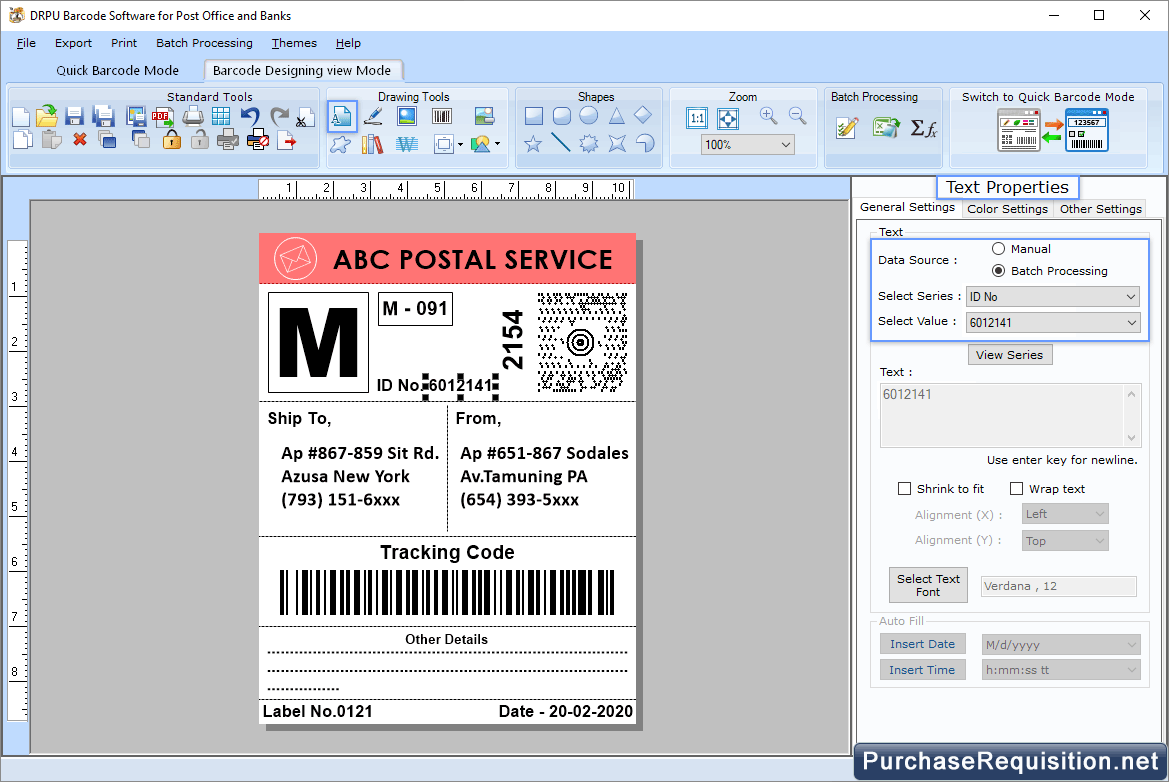Click the barcode under Tracking Code
Image resolution: width=1169 pixels, height=782 pixels.
(447, 593)
